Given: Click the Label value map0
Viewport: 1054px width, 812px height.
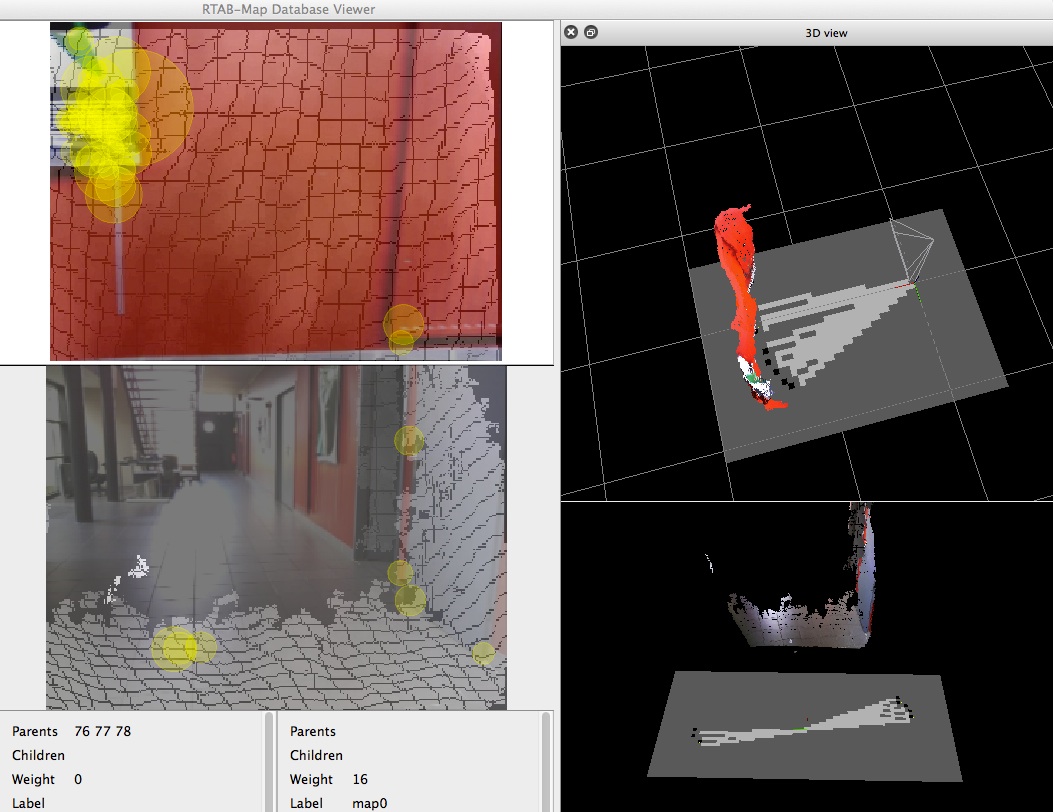Looking at the screenshot, I should pos(369,803).
